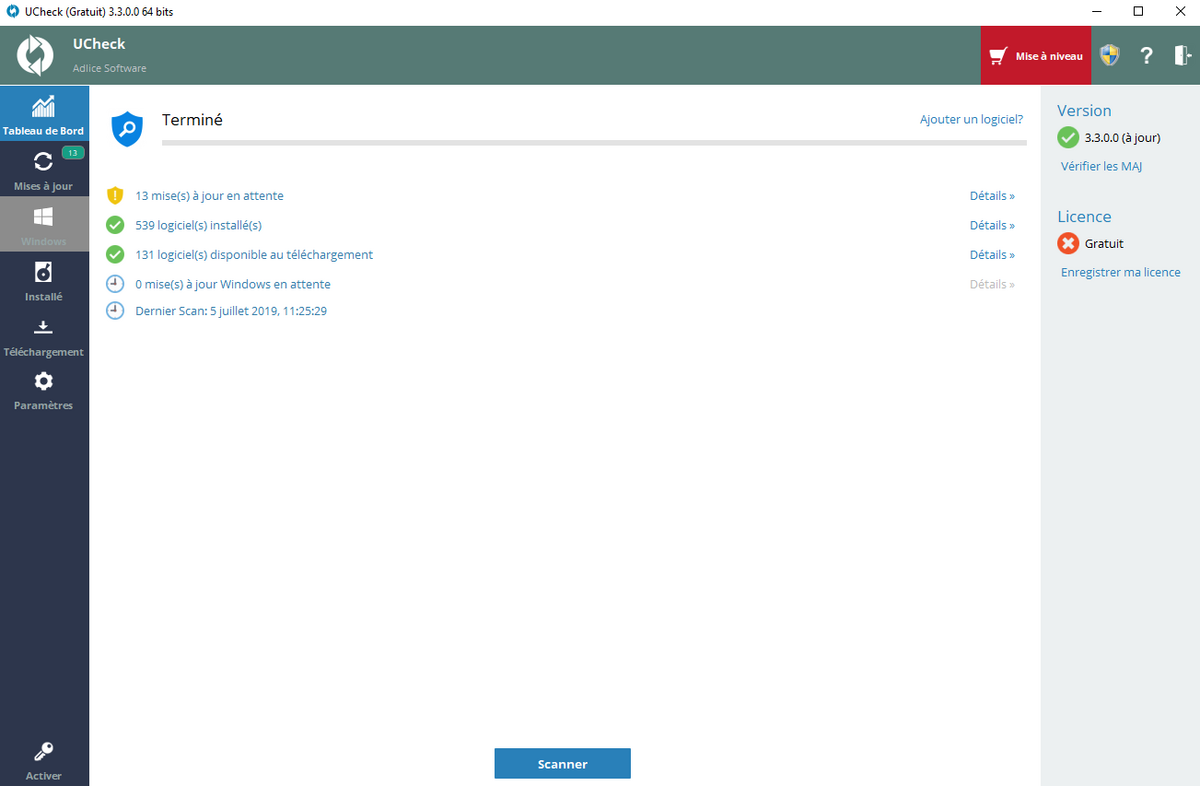Click the Gratuit licence text
The image size is (1200, 786).
coord(1104,244)
